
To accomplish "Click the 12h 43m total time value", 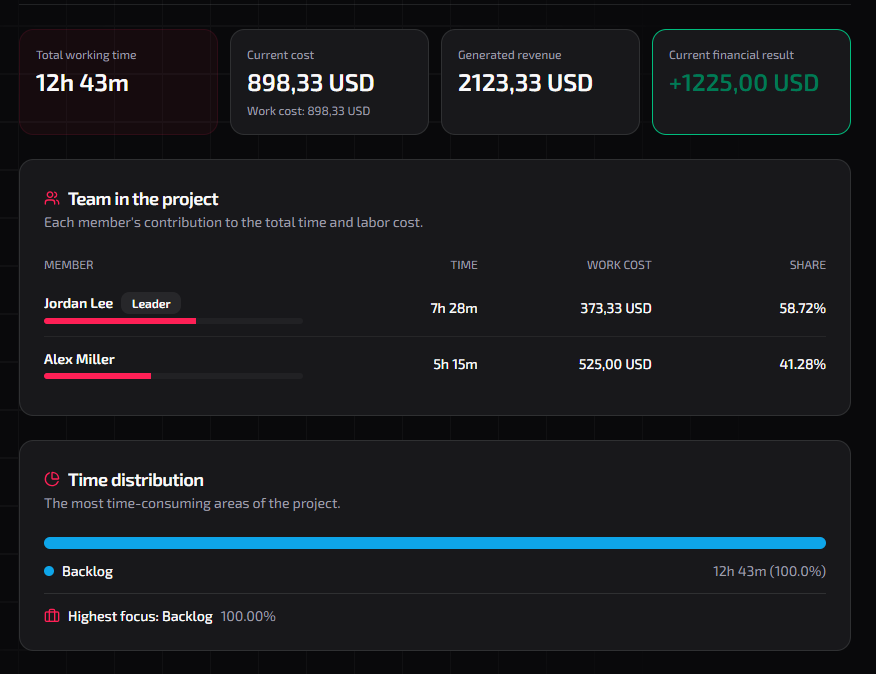I will (x=82, y=83).
